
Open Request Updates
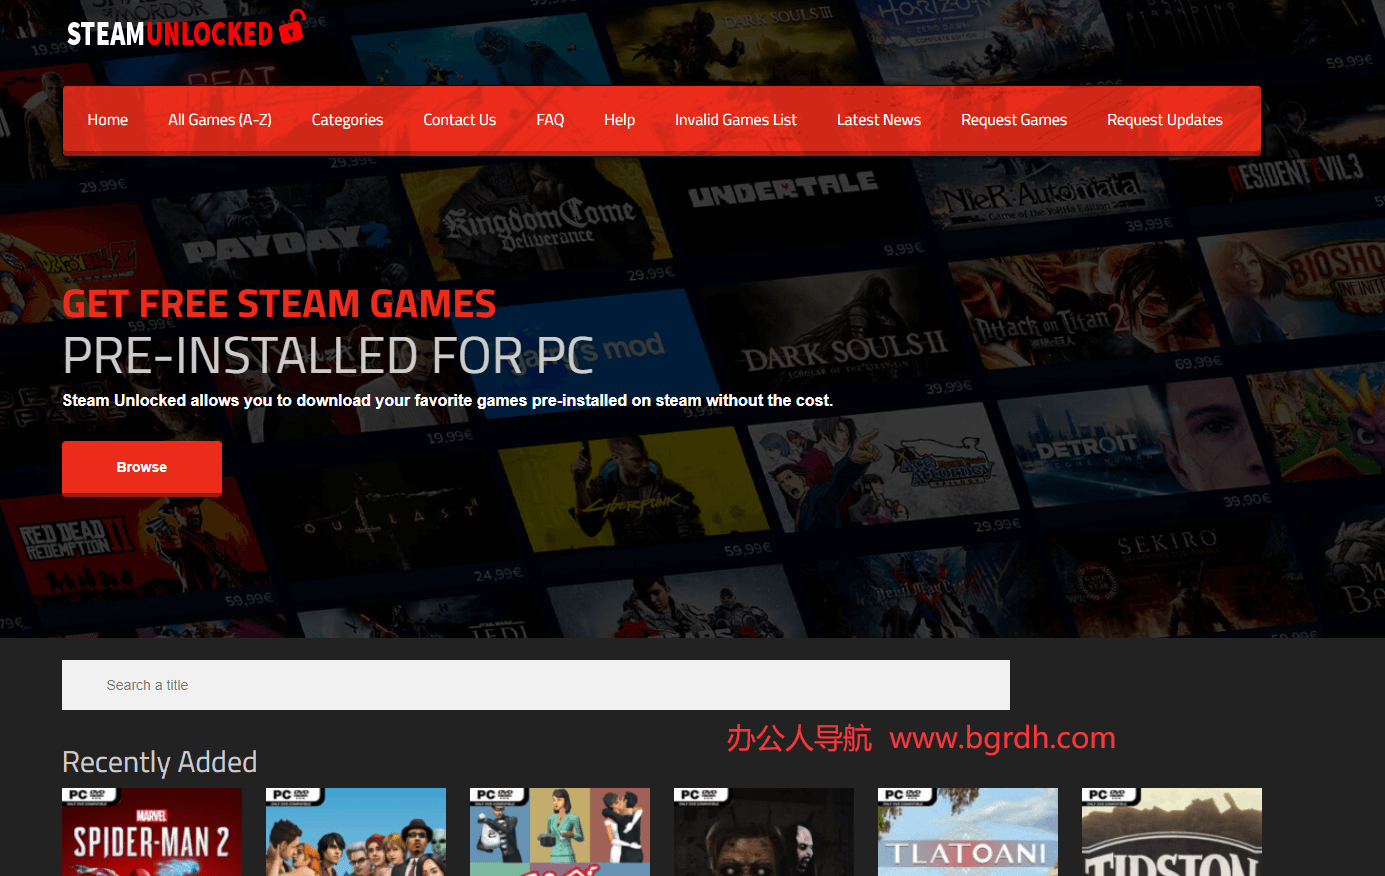[x=1164, y=119]
